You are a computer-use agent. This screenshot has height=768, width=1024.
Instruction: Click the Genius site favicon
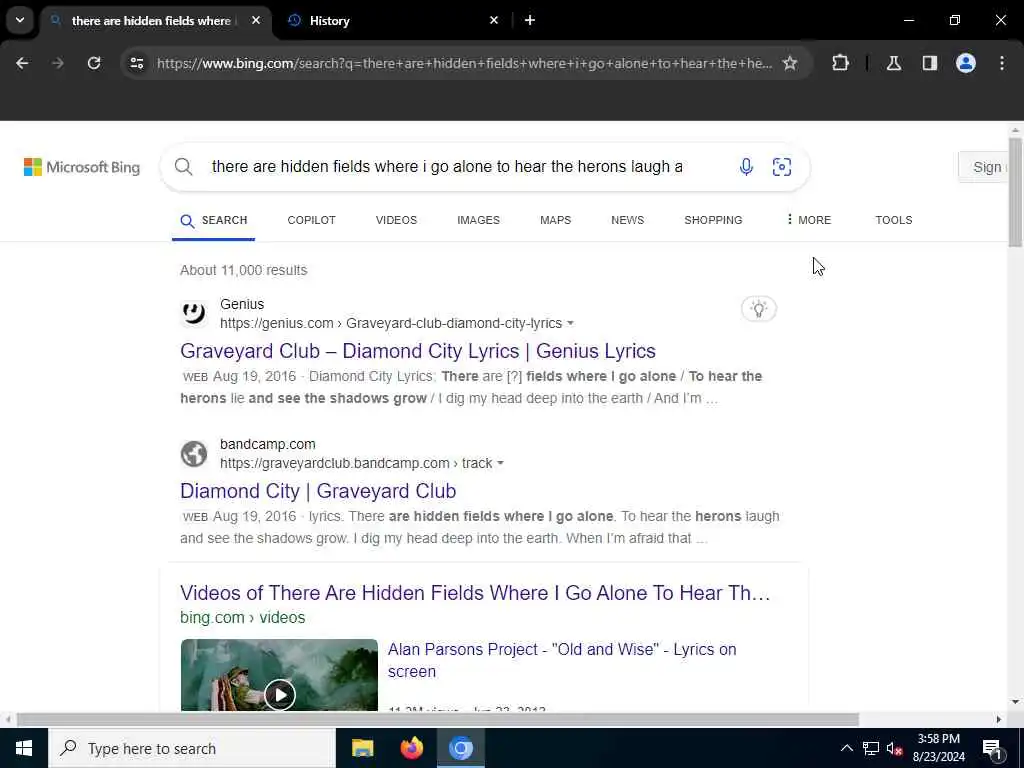[x=194, y=313]
